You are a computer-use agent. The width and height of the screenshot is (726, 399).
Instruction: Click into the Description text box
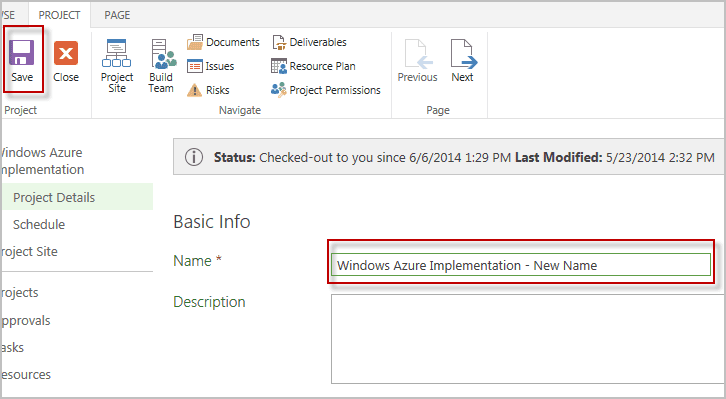point(528,339)
